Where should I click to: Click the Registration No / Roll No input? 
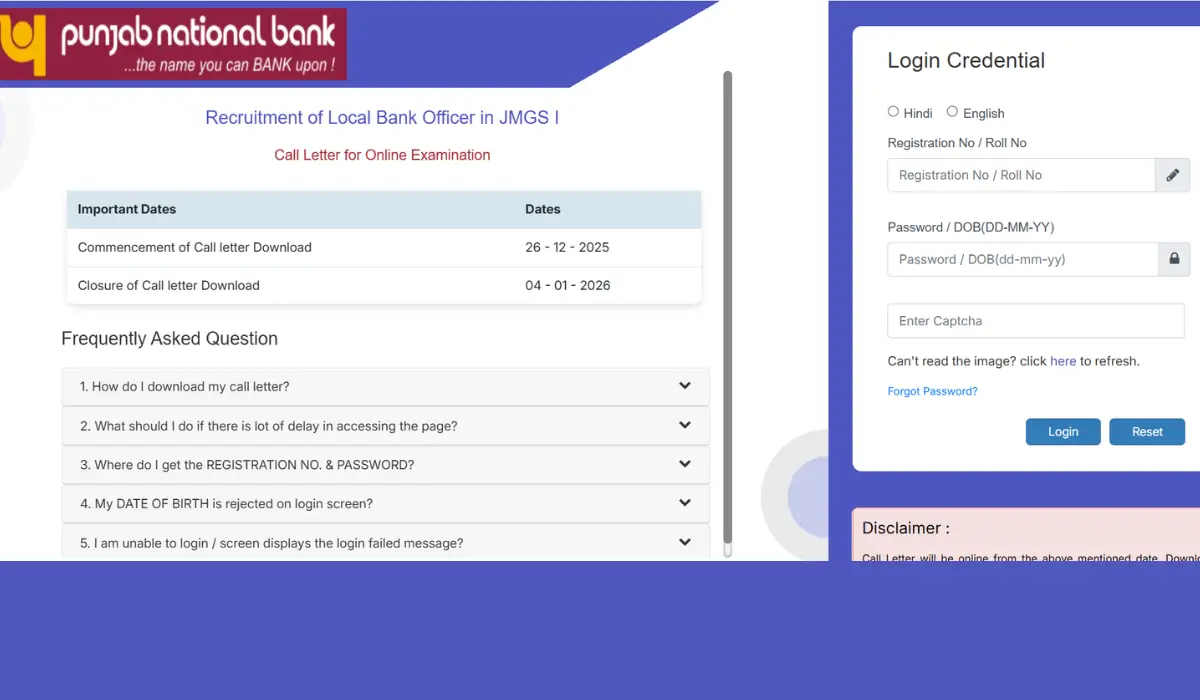1020,174
